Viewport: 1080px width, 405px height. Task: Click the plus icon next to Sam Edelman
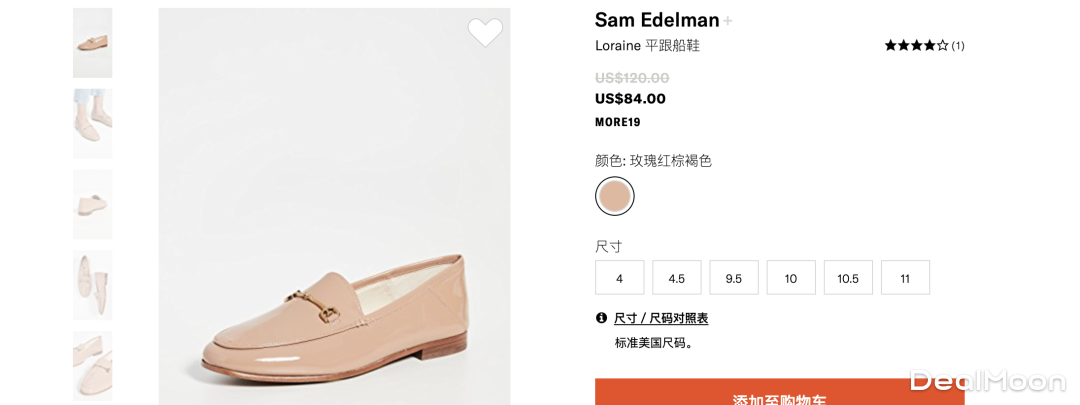(728, 21)
